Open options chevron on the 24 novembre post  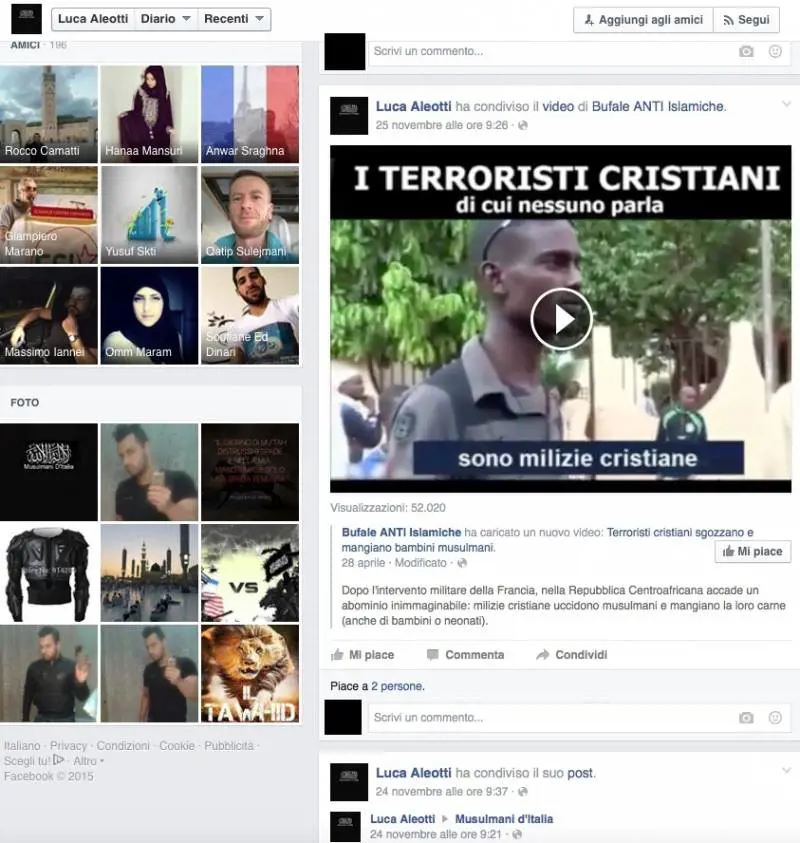[786, 770]
